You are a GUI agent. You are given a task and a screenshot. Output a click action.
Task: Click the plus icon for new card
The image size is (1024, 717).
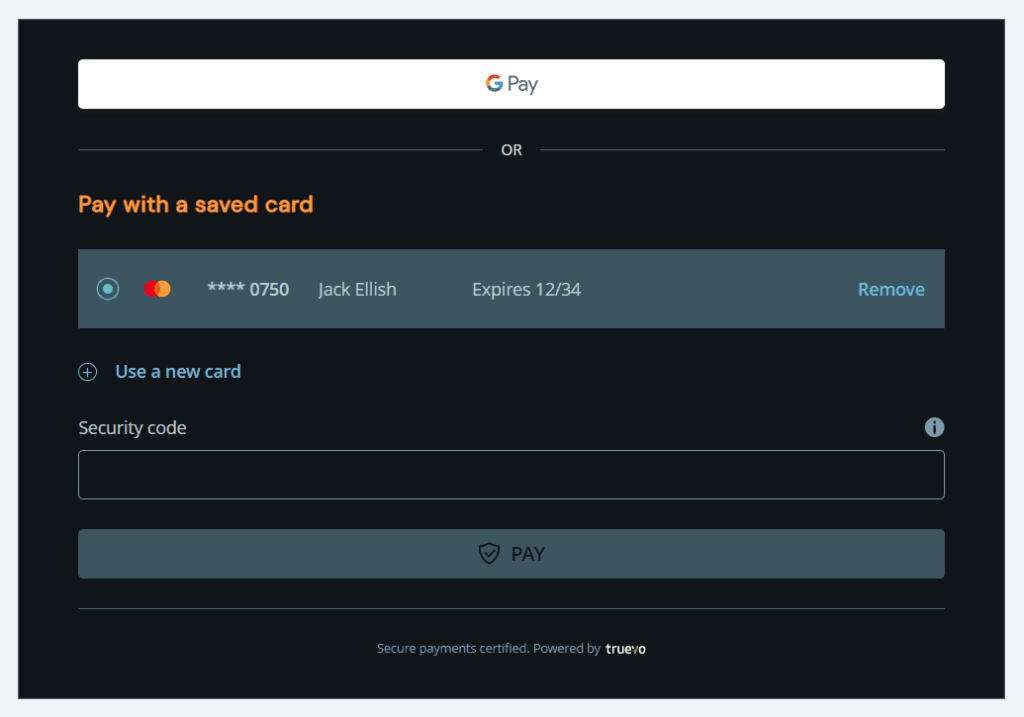88,372
